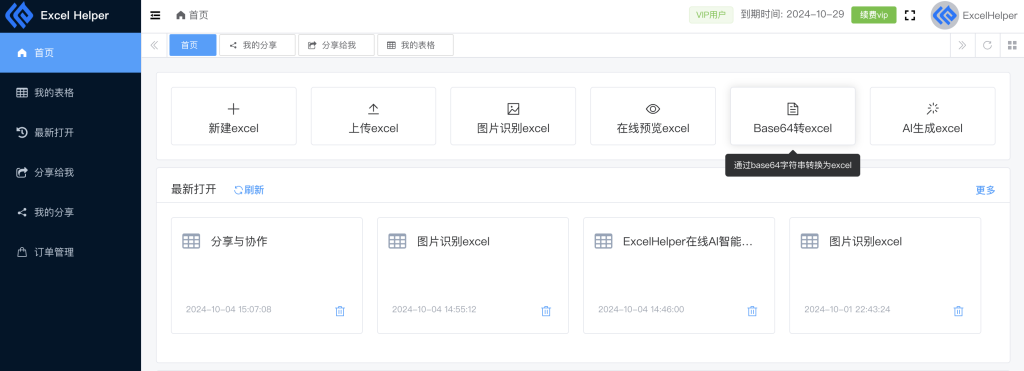Click the sidebar table grid icon for 我的表格
Viewport: 1024px width, 371px height.
(x=22, y=93)
